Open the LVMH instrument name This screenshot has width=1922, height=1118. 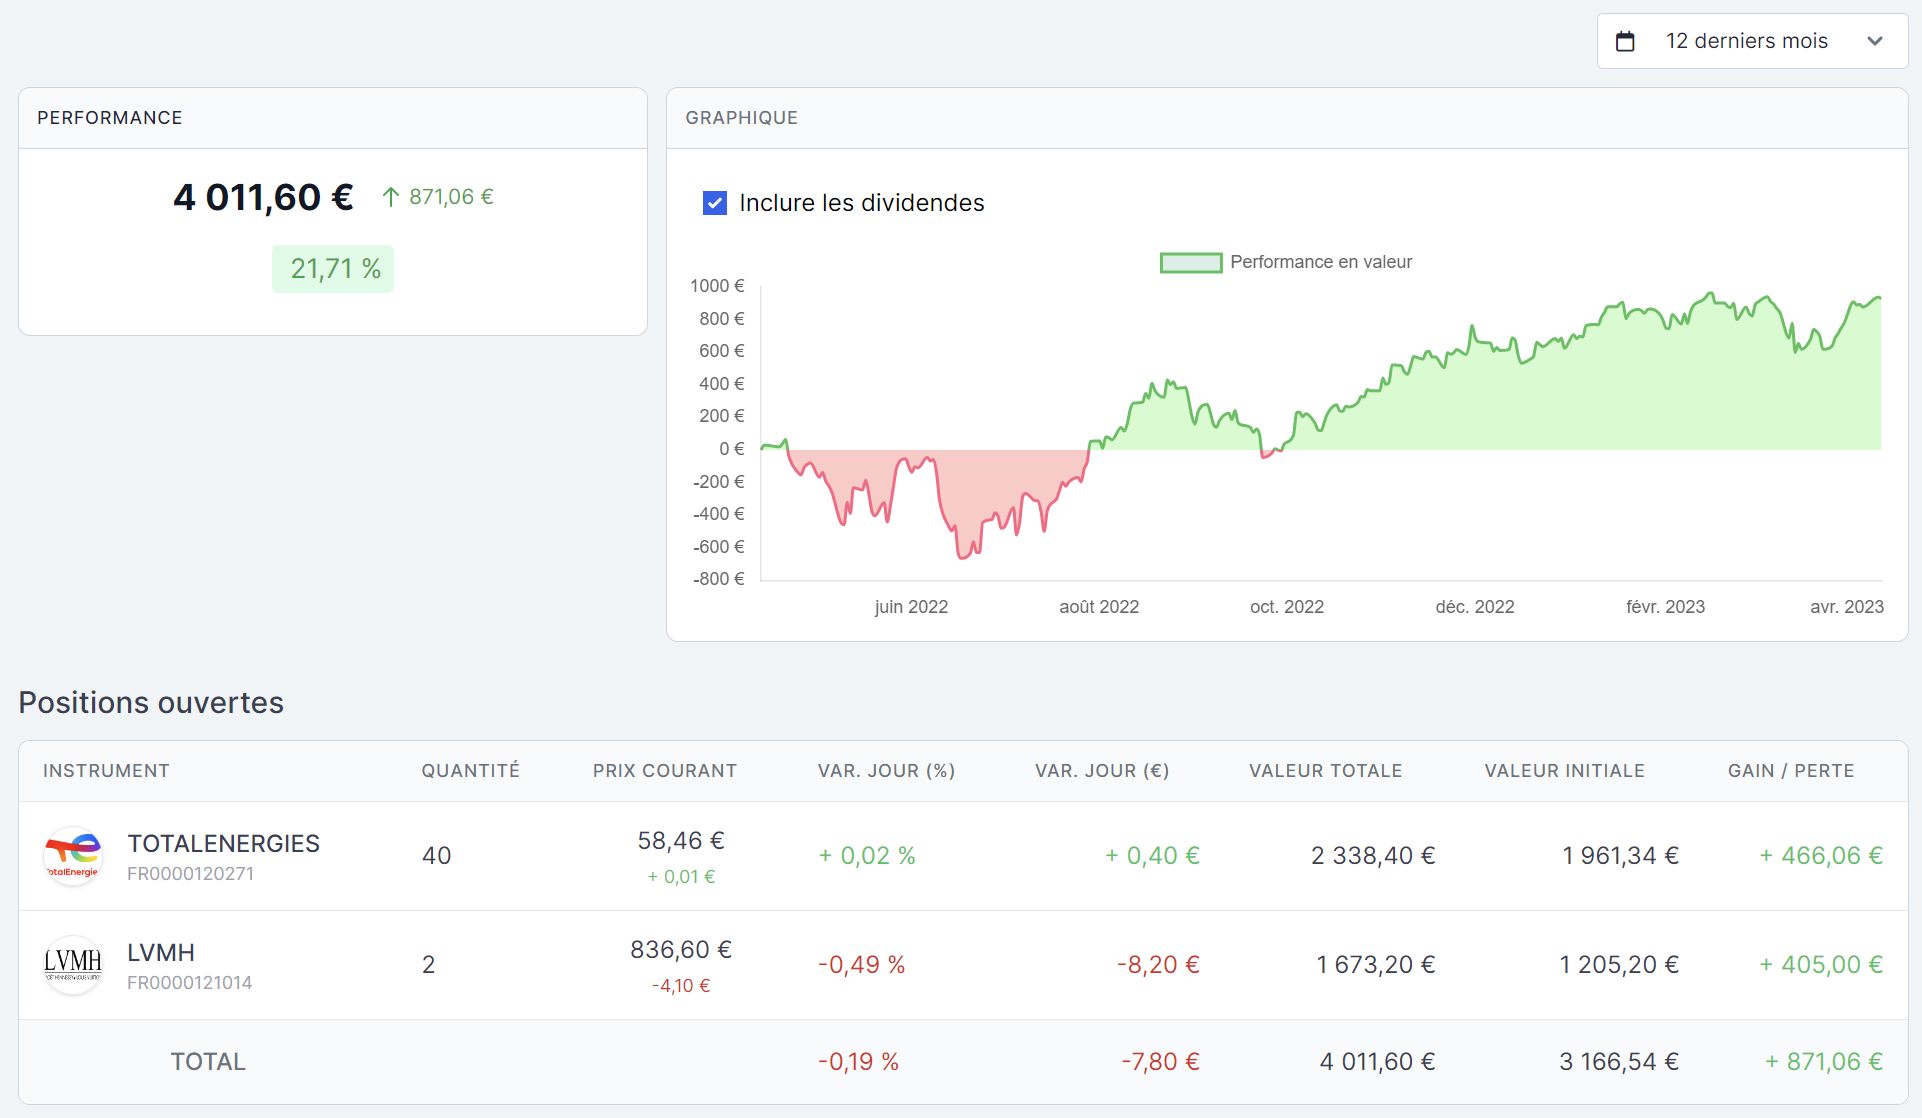(x=161, y=952)
